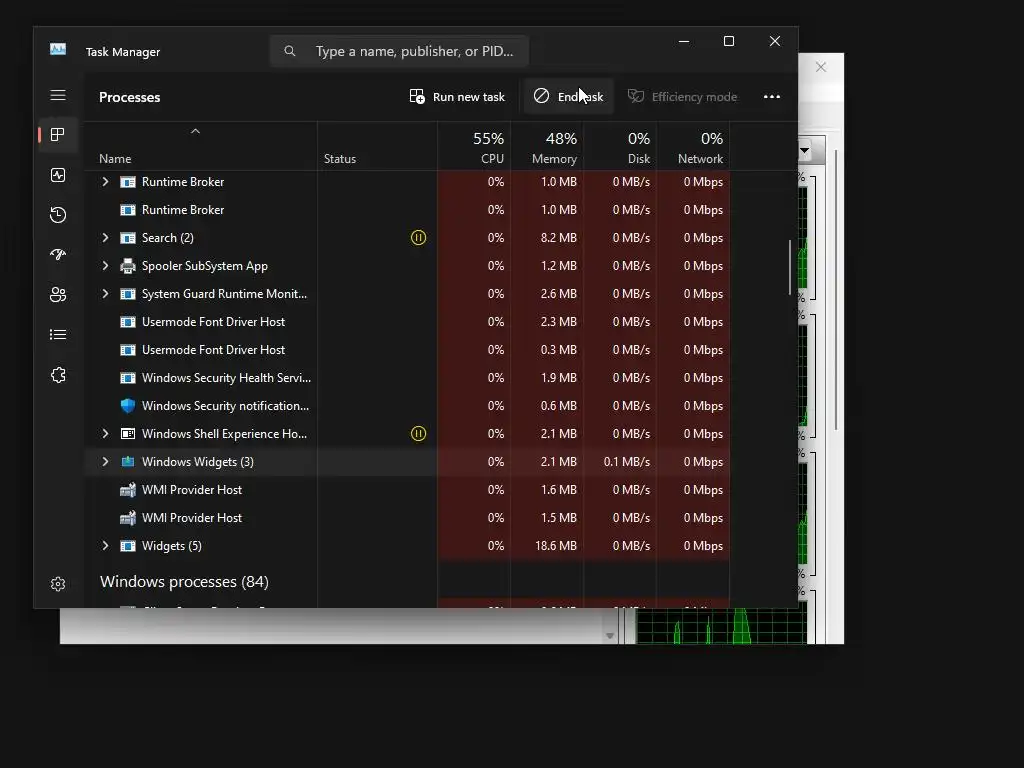Click the Windows processes (84) group heading
1024x768 pixels.
pyautogui.click(x=184, y=582)
